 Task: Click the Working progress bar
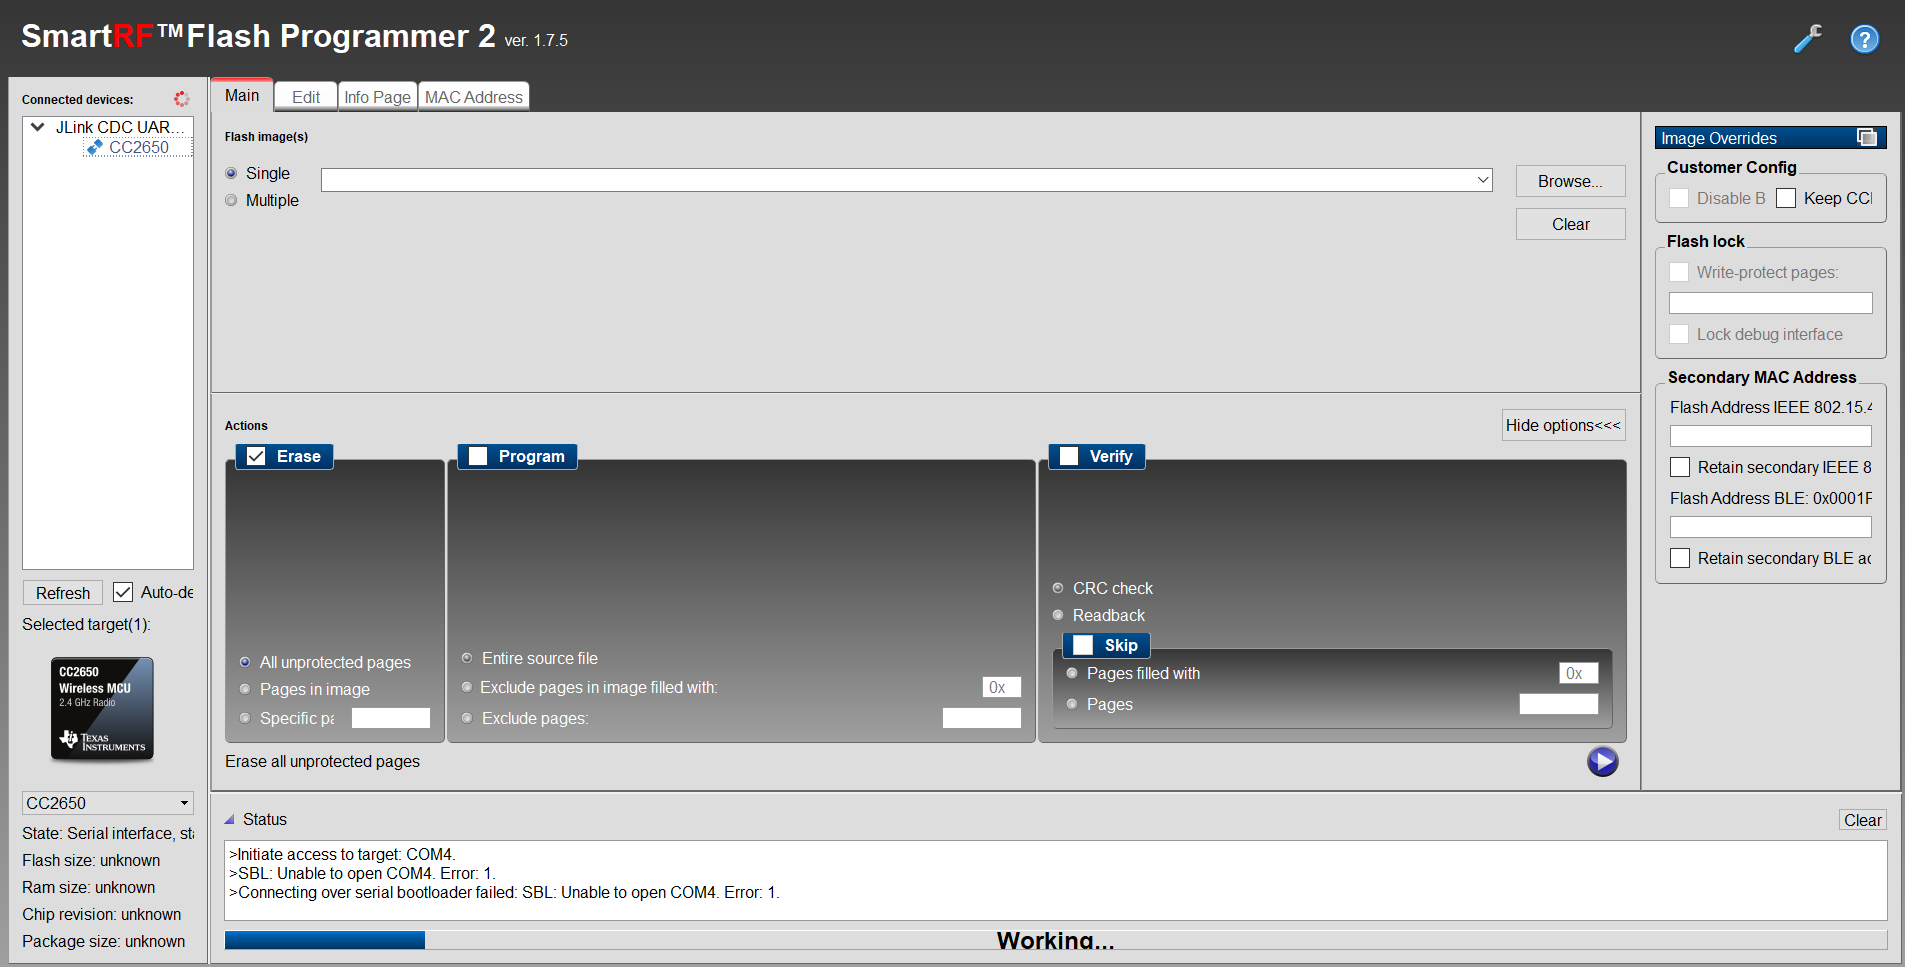[1055, 940]
